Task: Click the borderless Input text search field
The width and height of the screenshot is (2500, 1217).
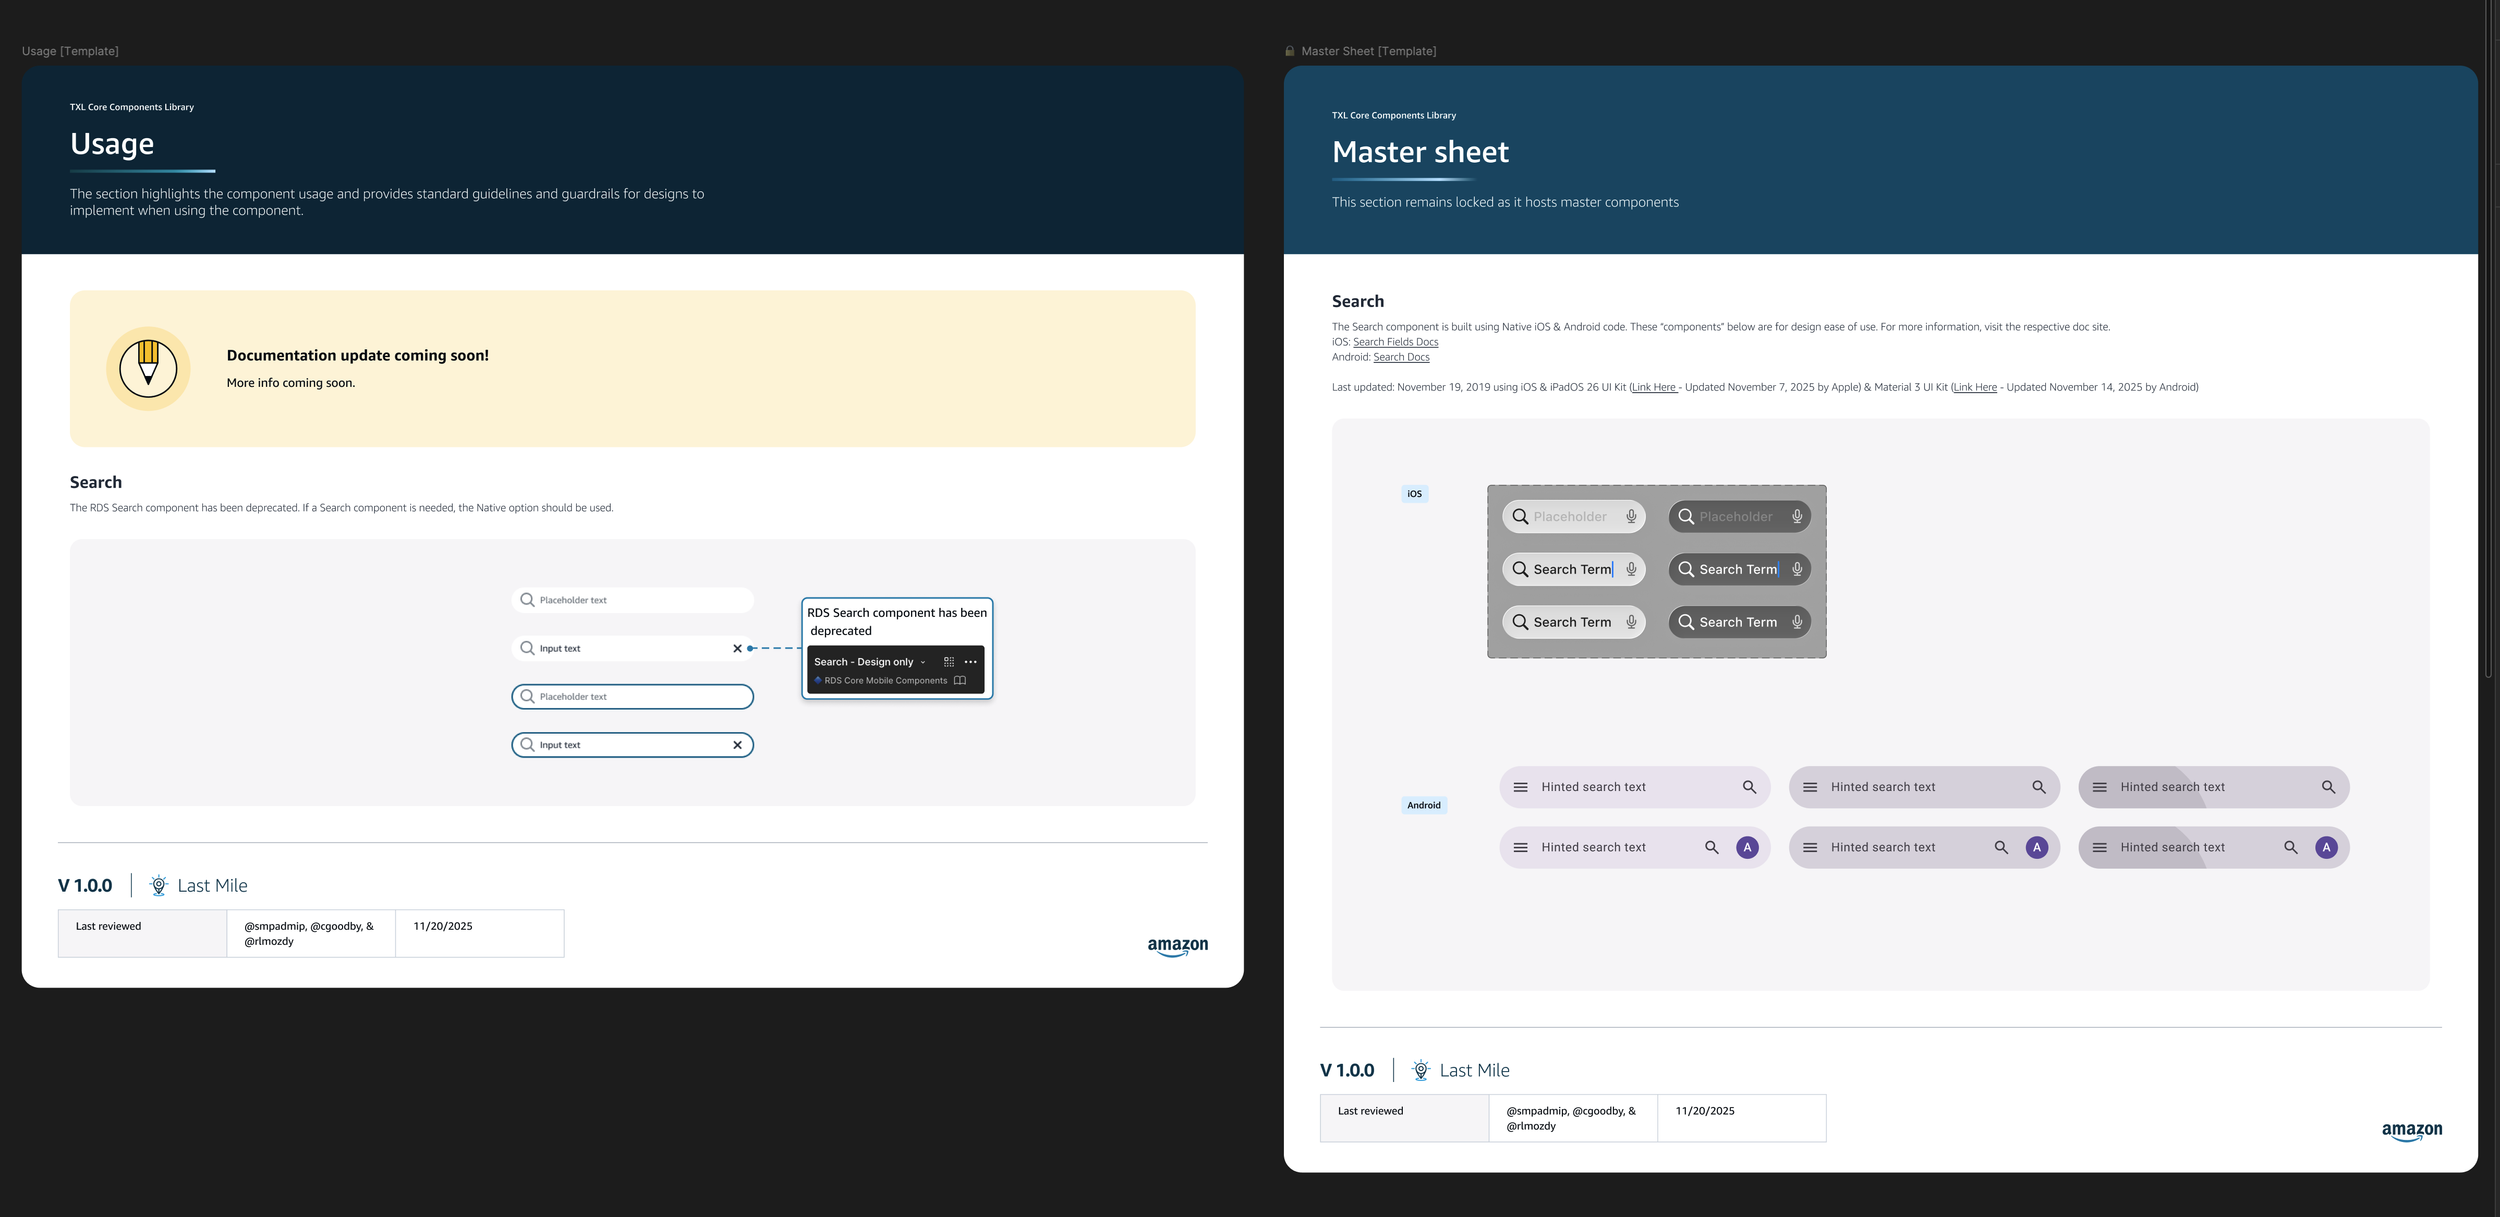Action: click(x=632, y=648)
